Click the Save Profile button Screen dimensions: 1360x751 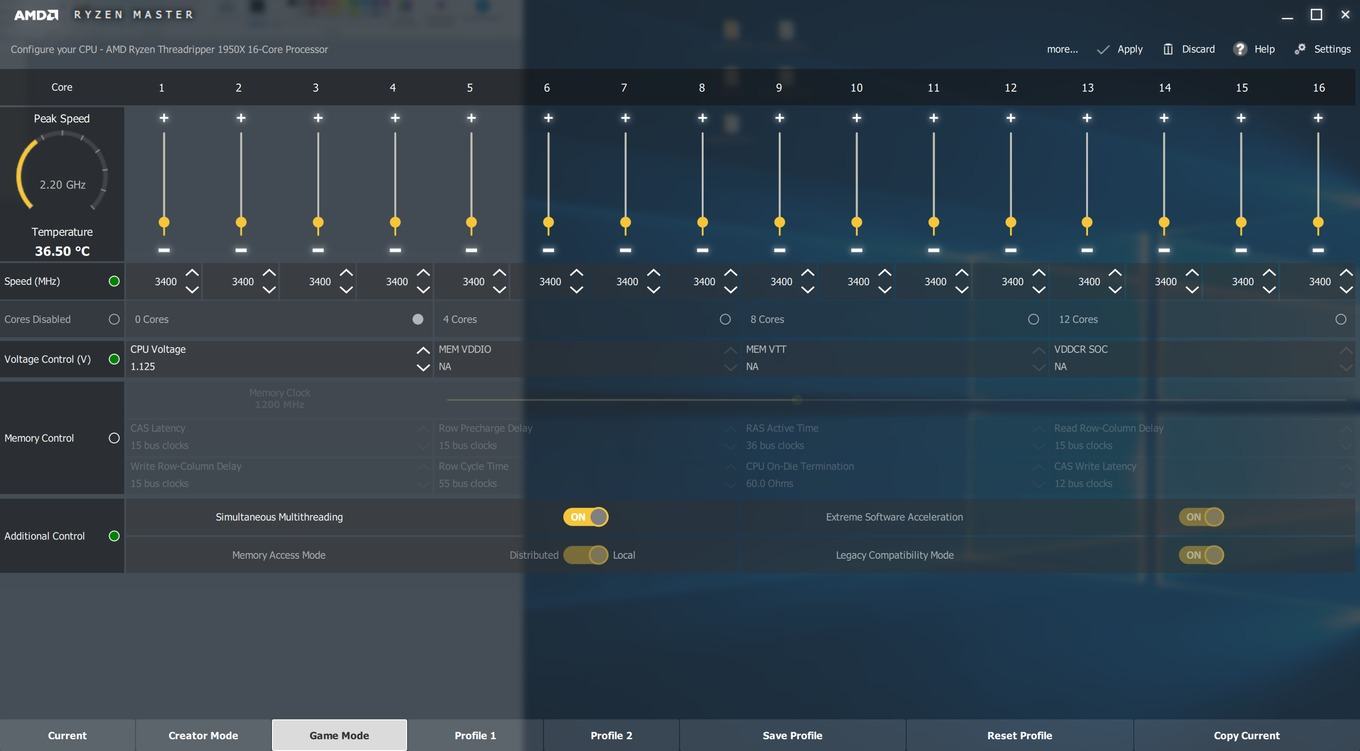(792, 735)
